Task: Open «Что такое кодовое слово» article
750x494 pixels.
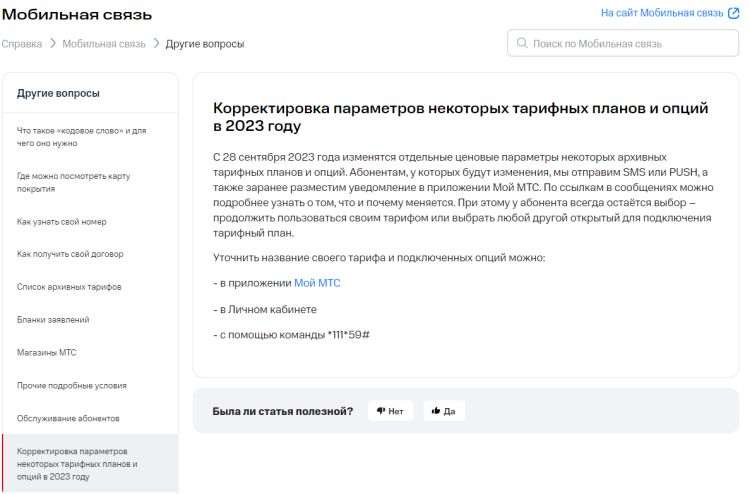Action: point(82,136)
